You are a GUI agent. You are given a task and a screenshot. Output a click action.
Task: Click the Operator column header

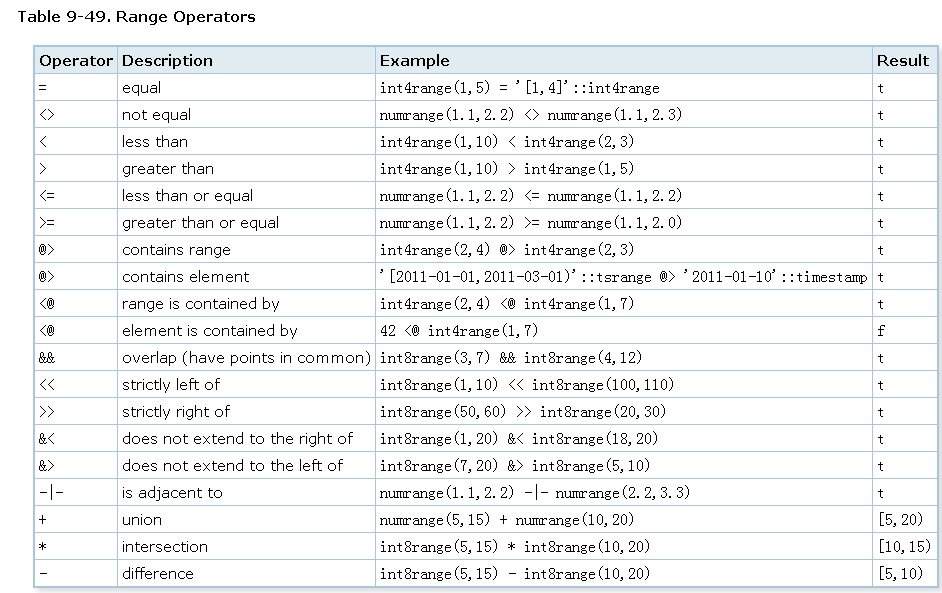click(76, 60)
